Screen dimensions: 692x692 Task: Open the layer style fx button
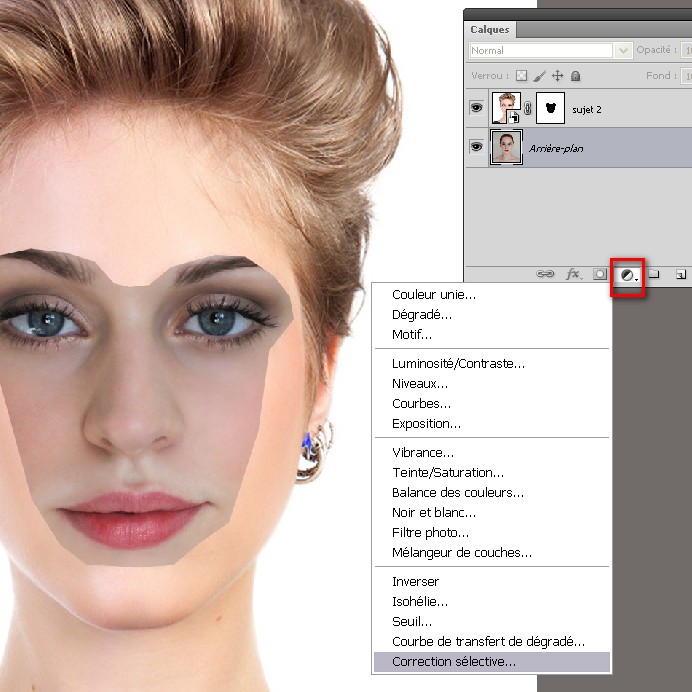tap(573, 275)
